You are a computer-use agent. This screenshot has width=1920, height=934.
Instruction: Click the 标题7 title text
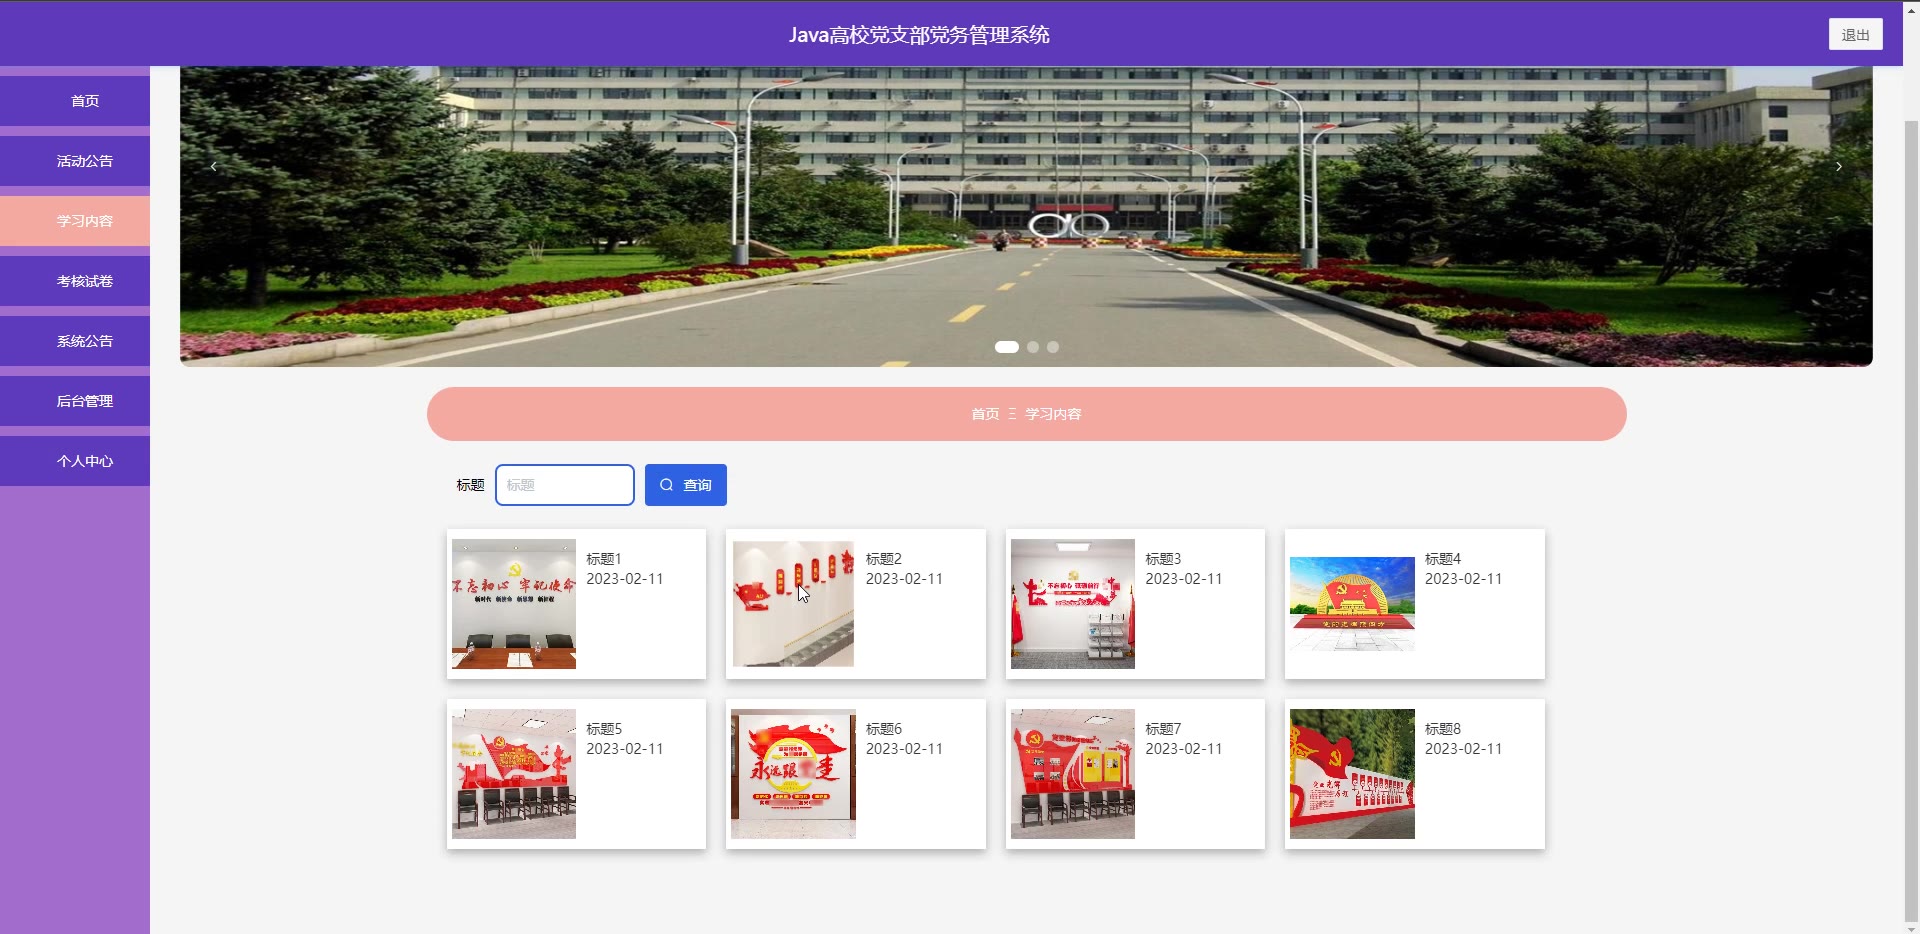(x=1163, y=729)
